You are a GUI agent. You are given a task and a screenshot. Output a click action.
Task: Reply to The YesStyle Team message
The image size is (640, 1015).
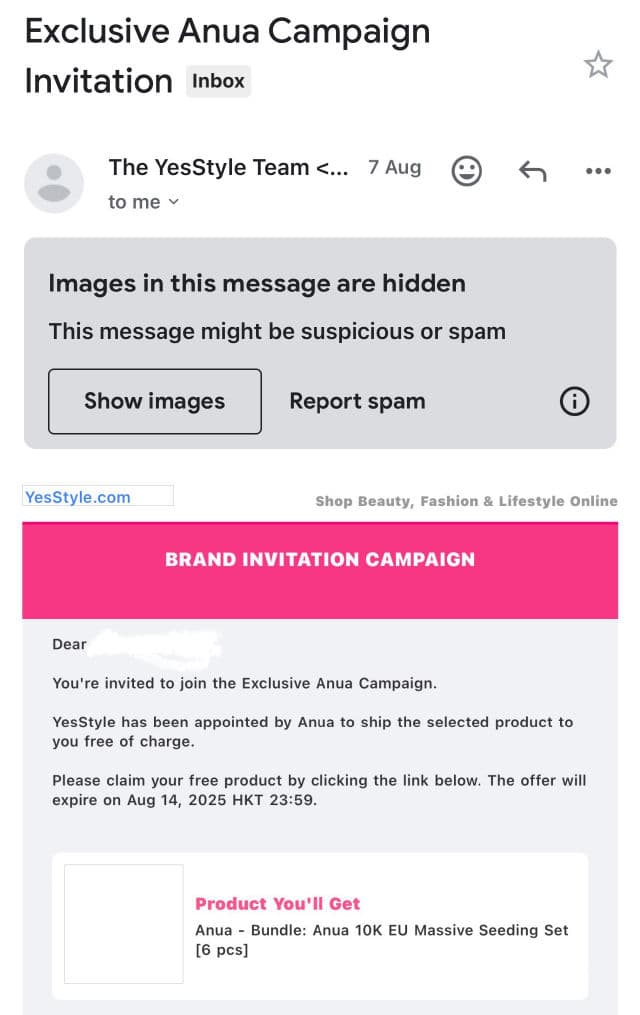(x=532, y=171)
